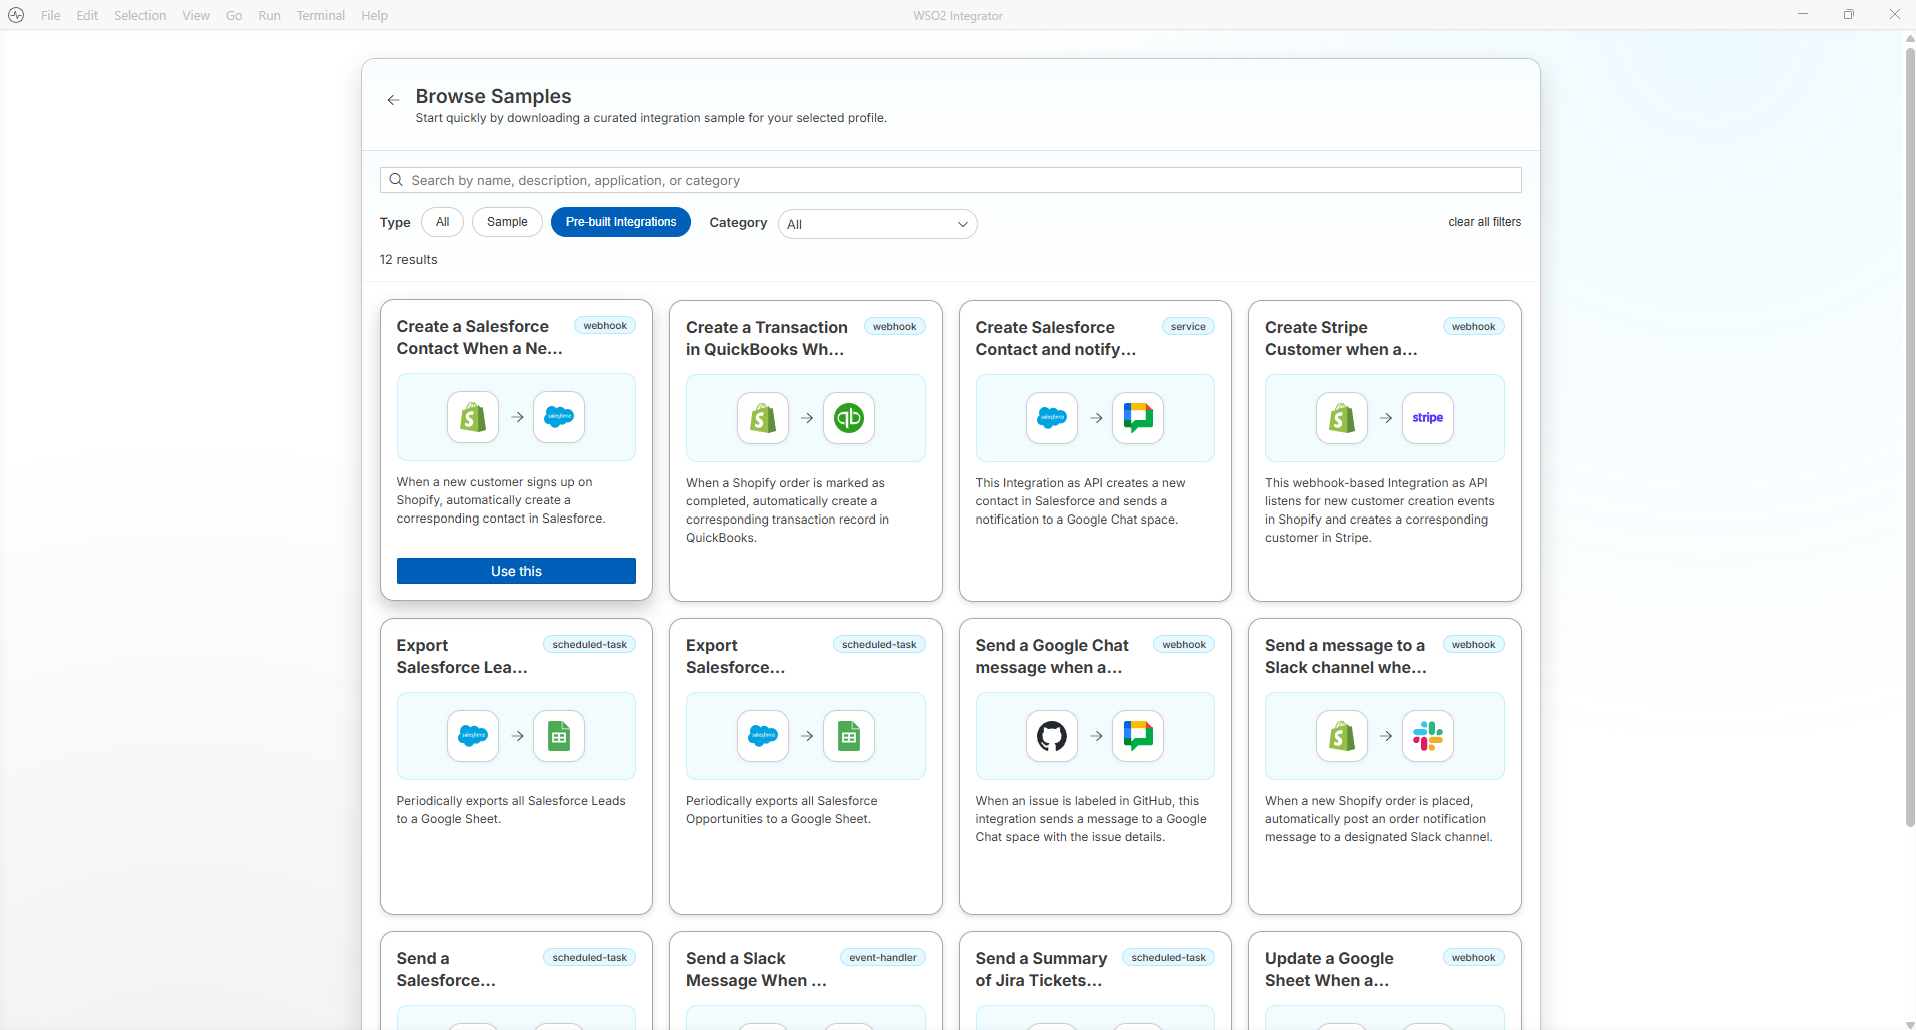
Task: Click the Shopify icon in Send a message to Slack card
Action: point(1342,736)
